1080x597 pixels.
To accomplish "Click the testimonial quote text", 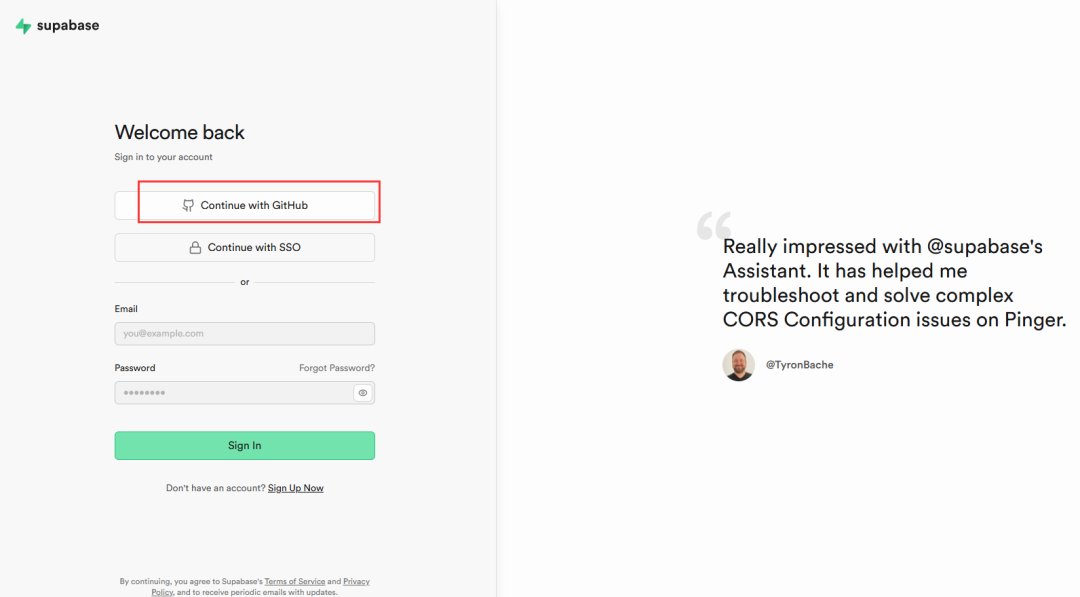I will click(894, 283).
